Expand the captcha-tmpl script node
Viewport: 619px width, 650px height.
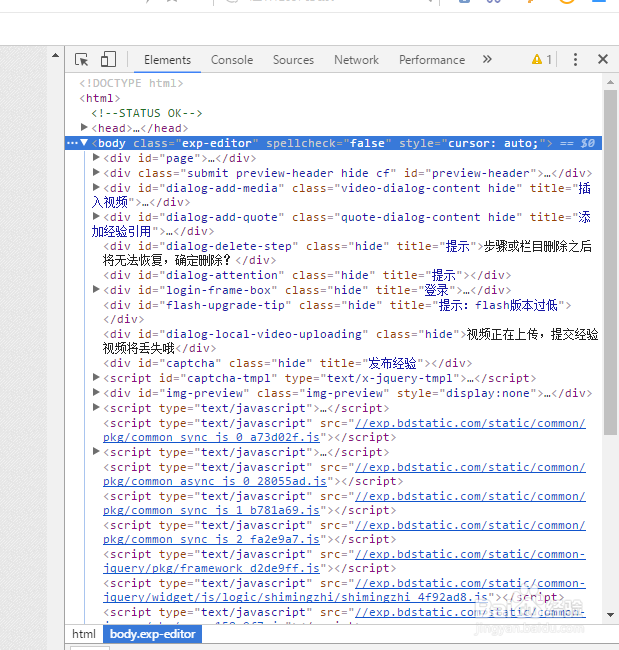pos(96,377)
